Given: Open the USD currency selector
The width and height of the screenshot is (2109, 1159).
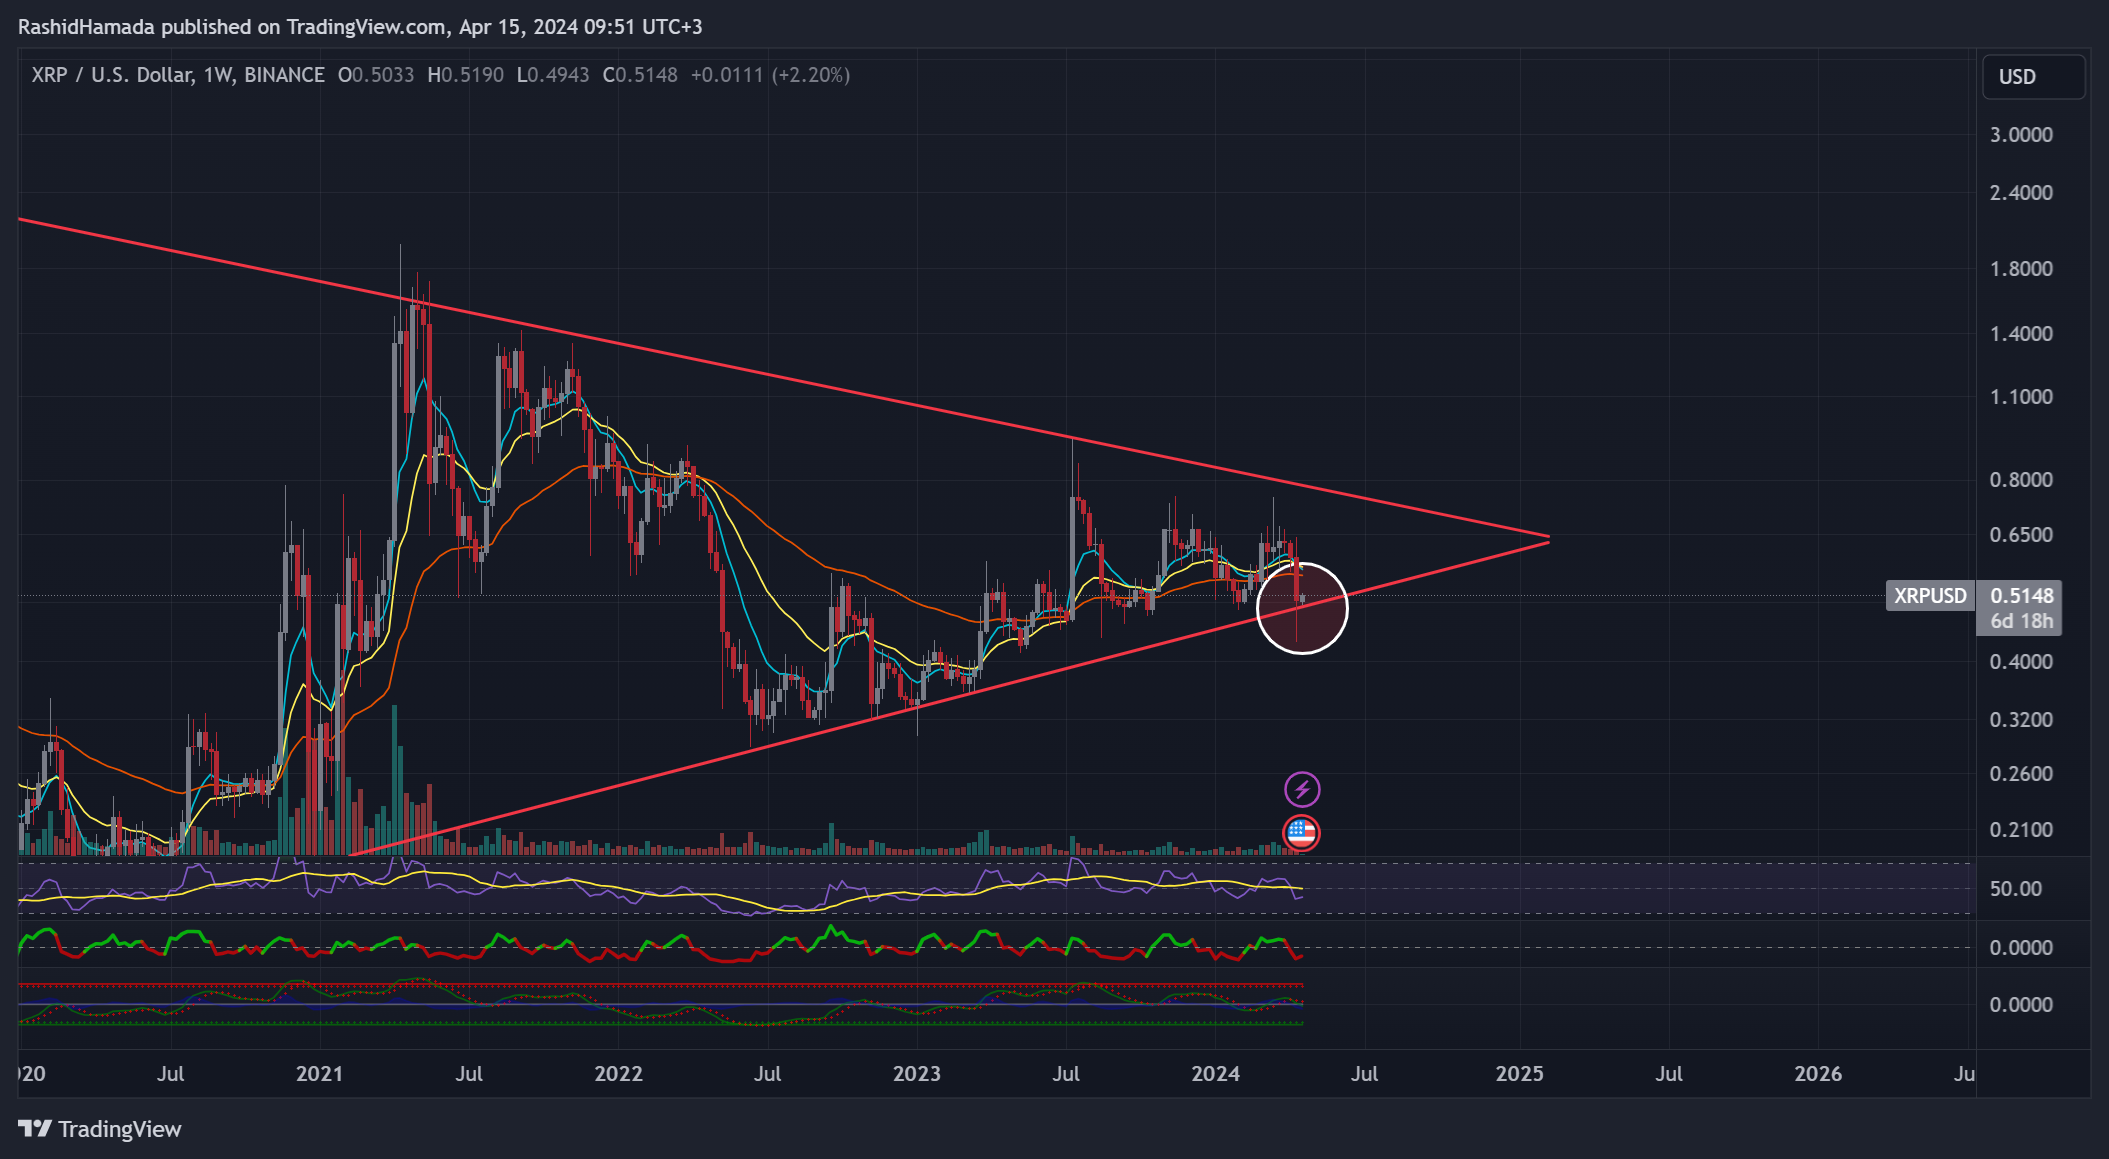Looking at the screenshot, I should [x=2034, y=77].
